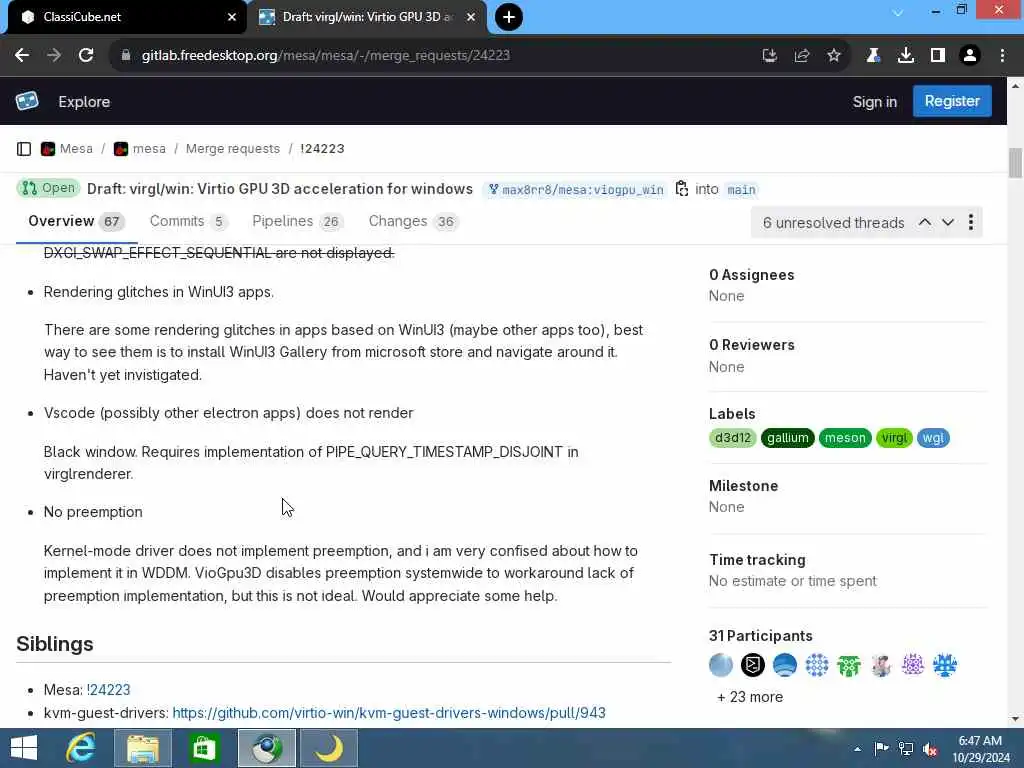
Task: Open the browser downloads icon
Action: (906, 56)
